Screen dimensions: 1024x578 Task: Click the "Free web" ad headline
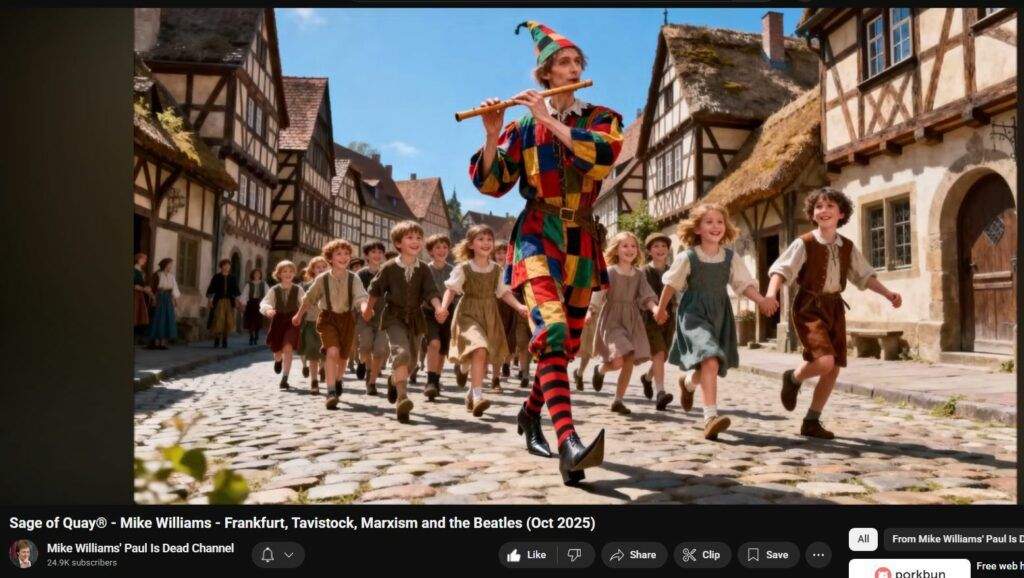(998, 566)
